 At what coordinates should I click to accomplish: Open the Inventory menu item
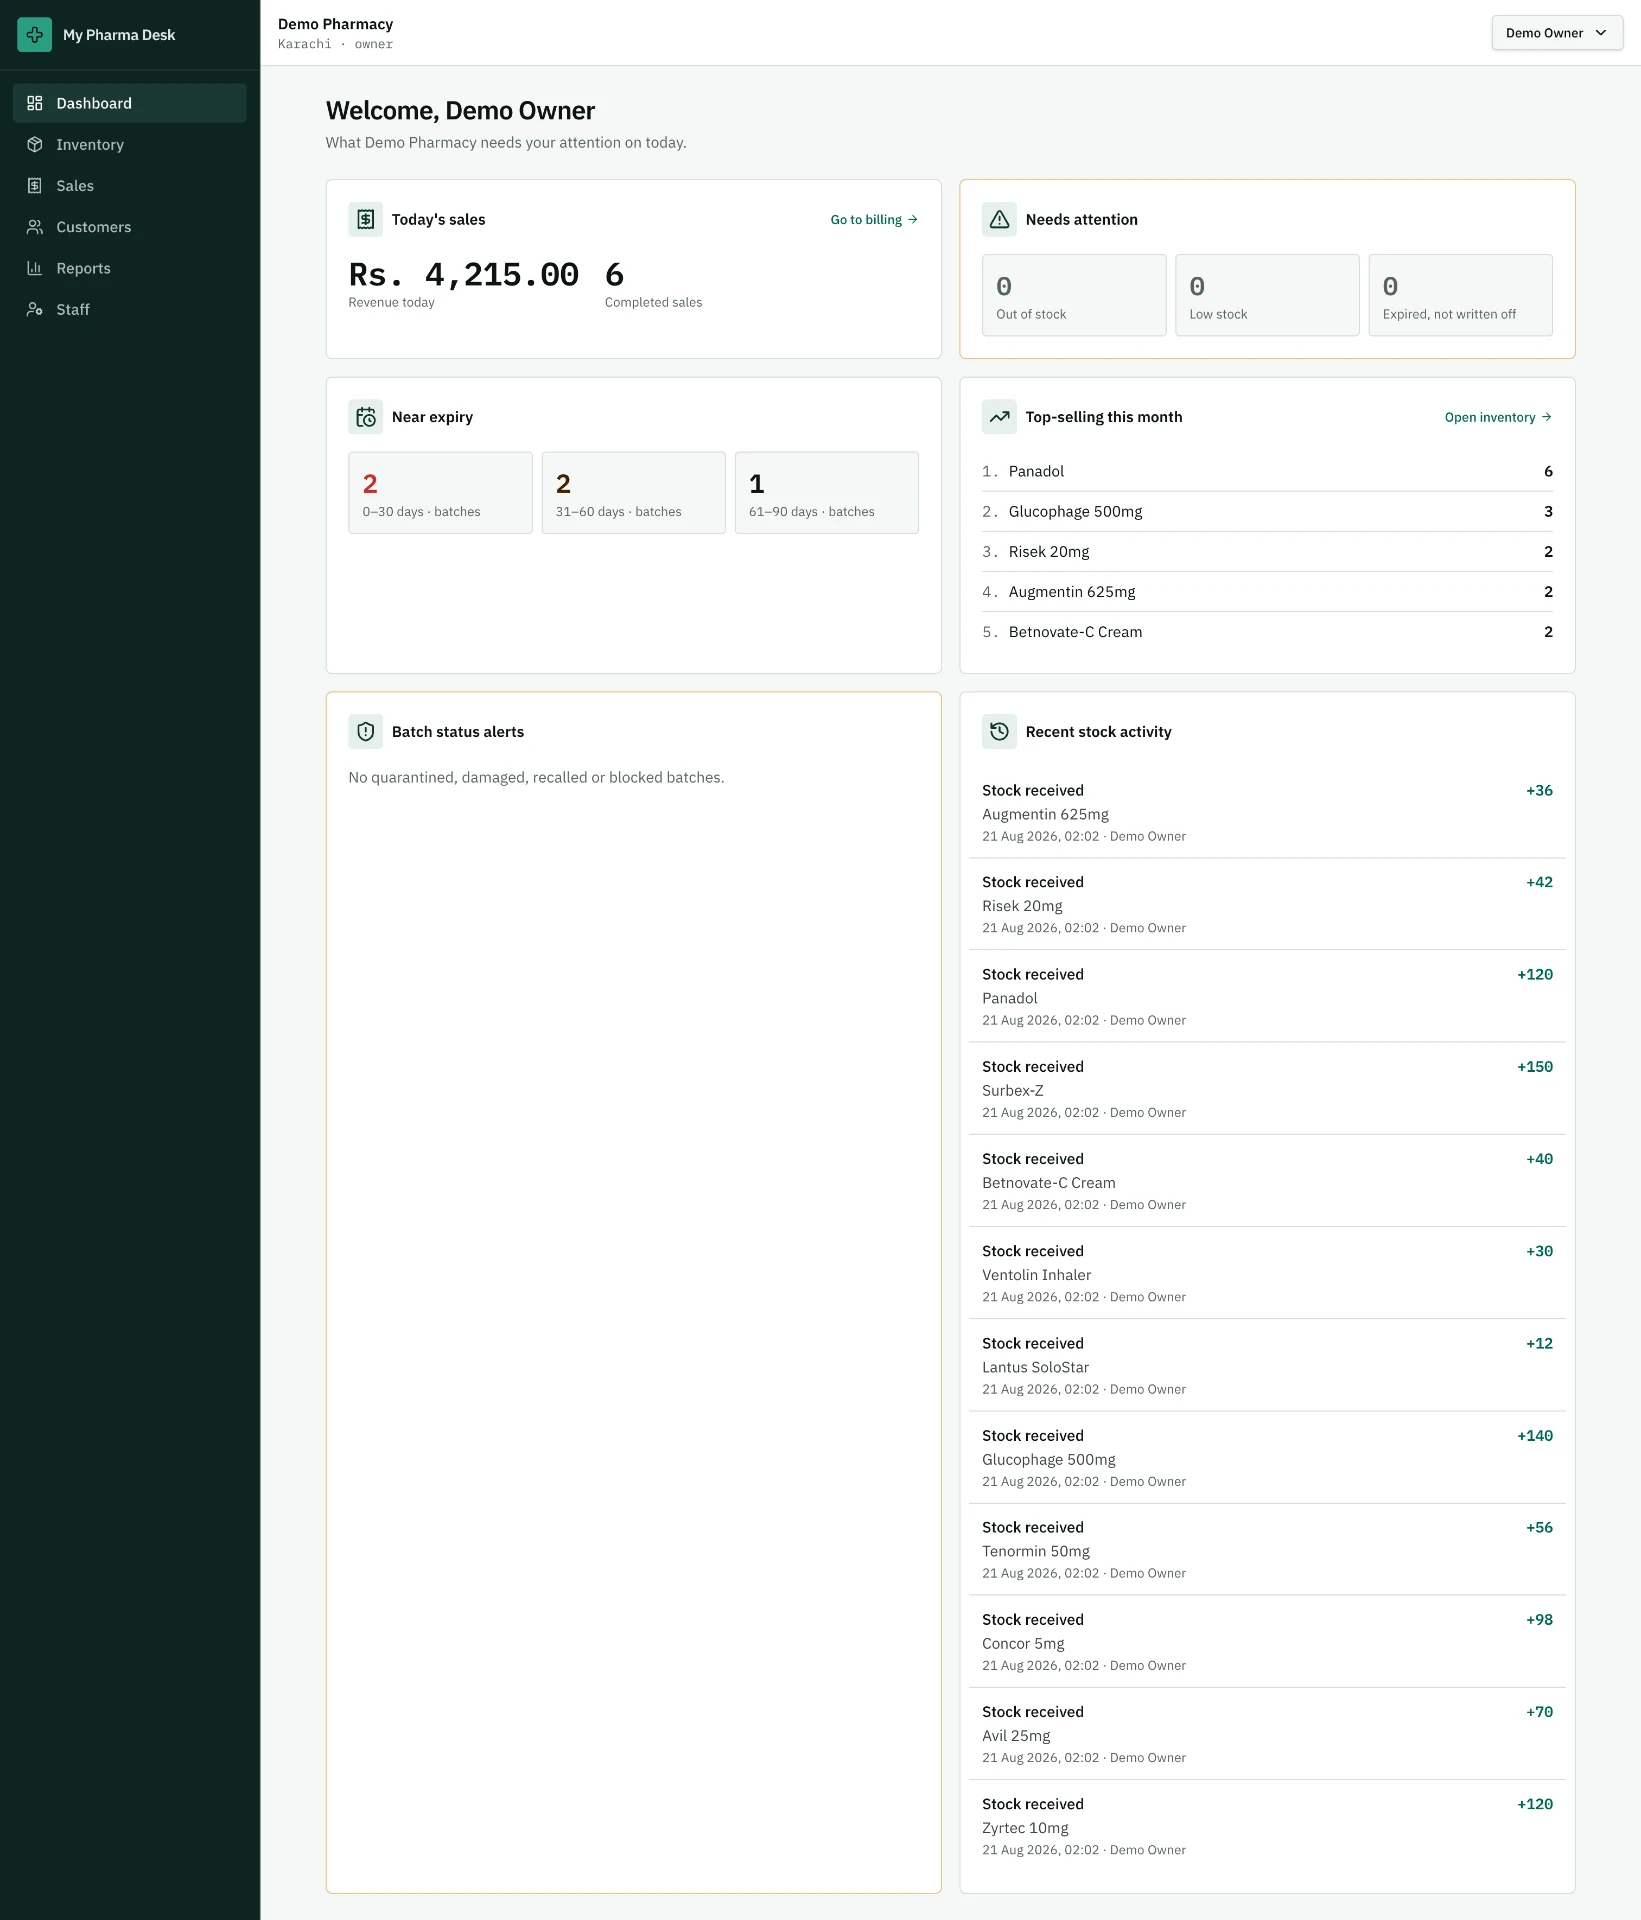click(130, 144)
